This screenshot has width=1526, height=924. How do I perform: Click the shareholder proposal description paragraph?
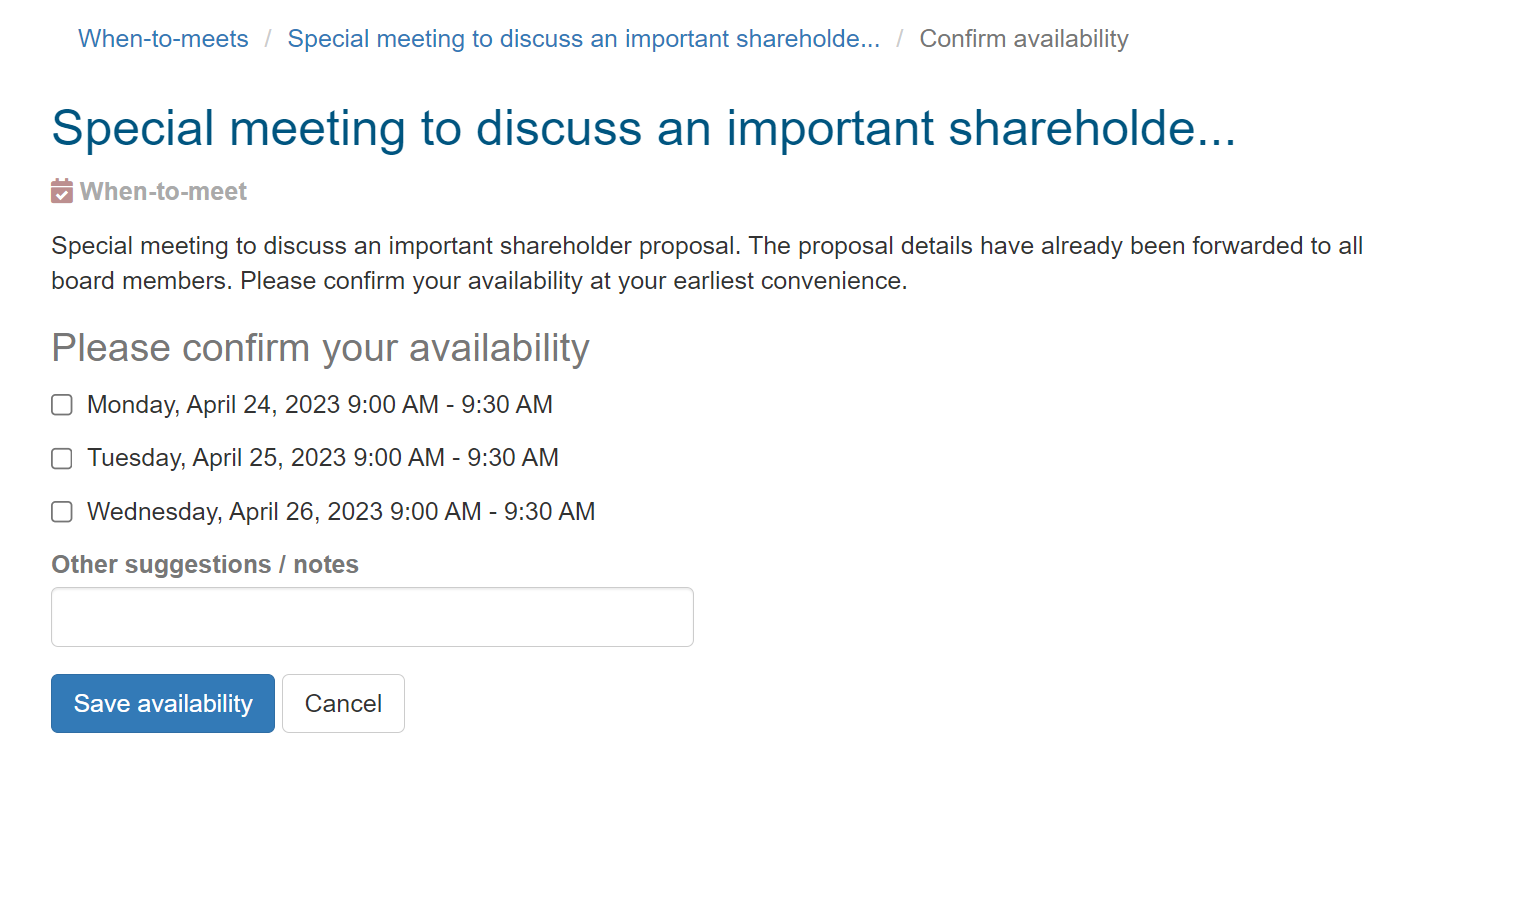[707, 263]
